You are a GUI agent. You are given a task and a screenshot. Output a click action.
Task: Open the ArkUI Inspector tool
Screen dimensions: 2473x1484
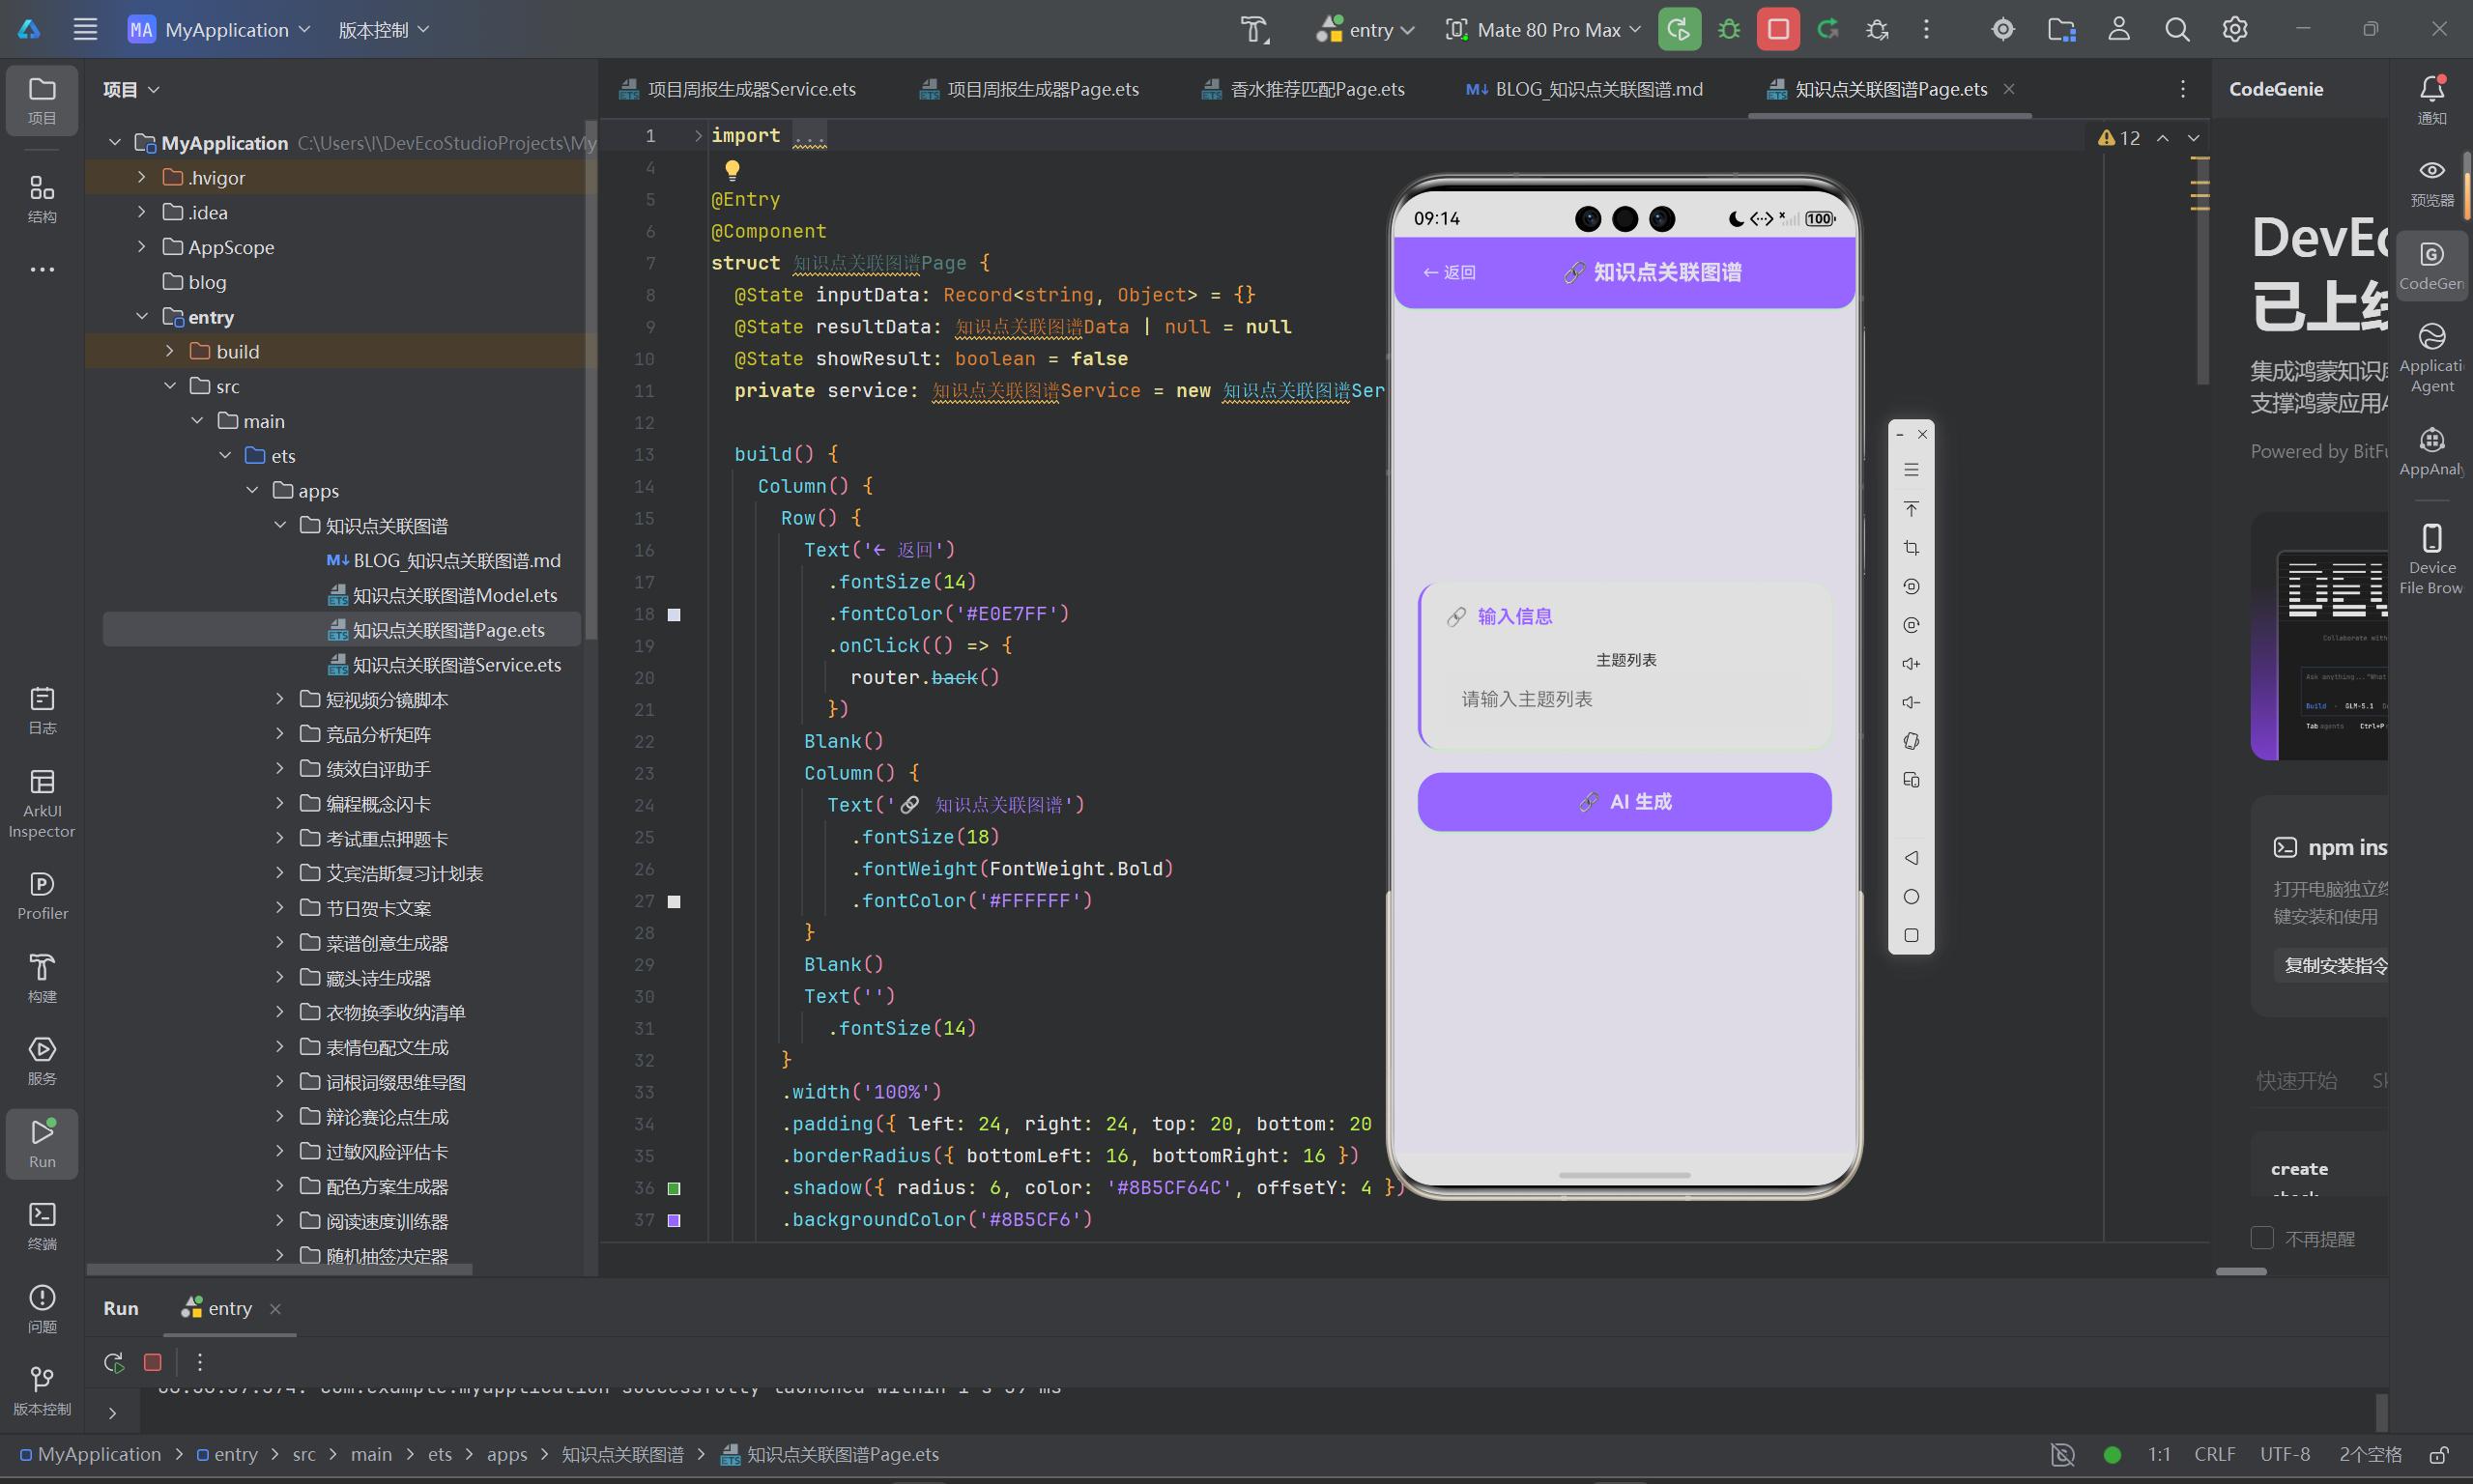42,804
